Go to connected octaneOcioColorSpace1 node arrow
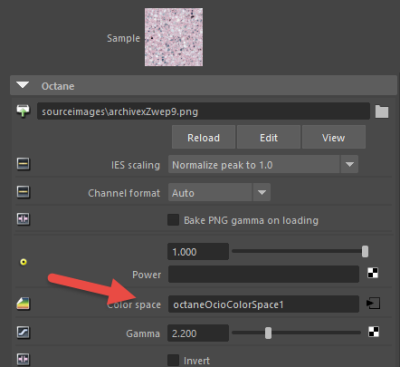The width and height of the screenshot is (400, 367). coord(373,303)
